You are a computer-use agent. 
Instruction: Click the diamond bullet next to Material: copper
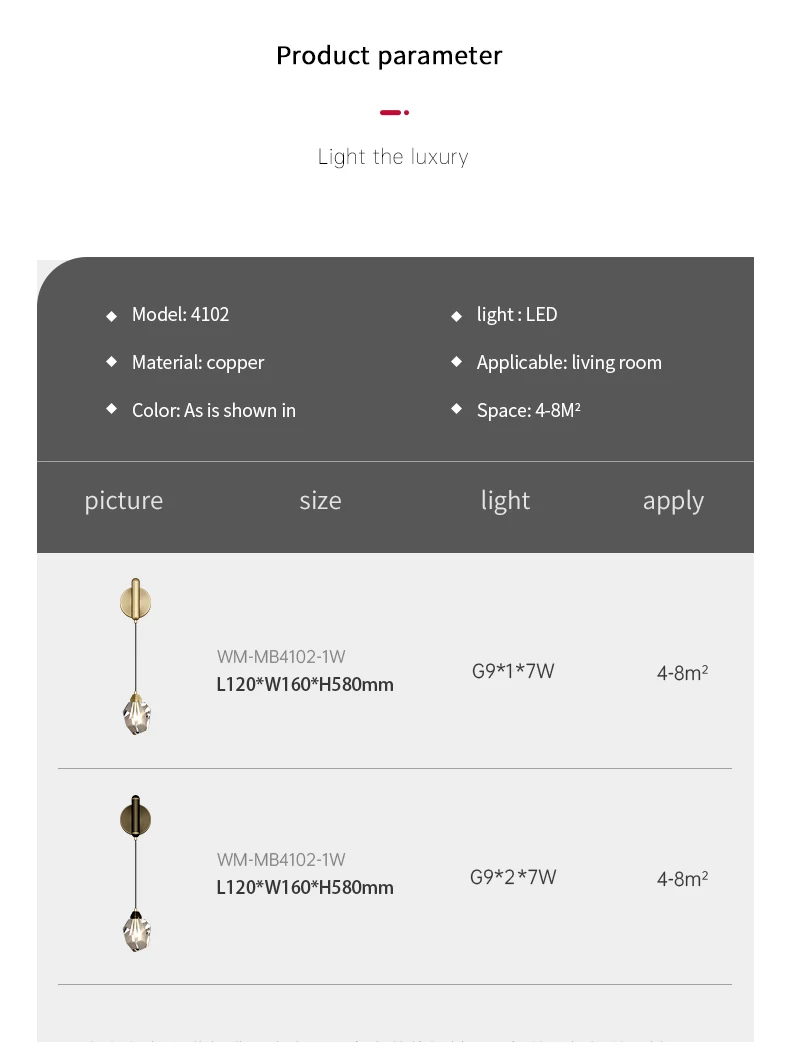pos(111,362)
